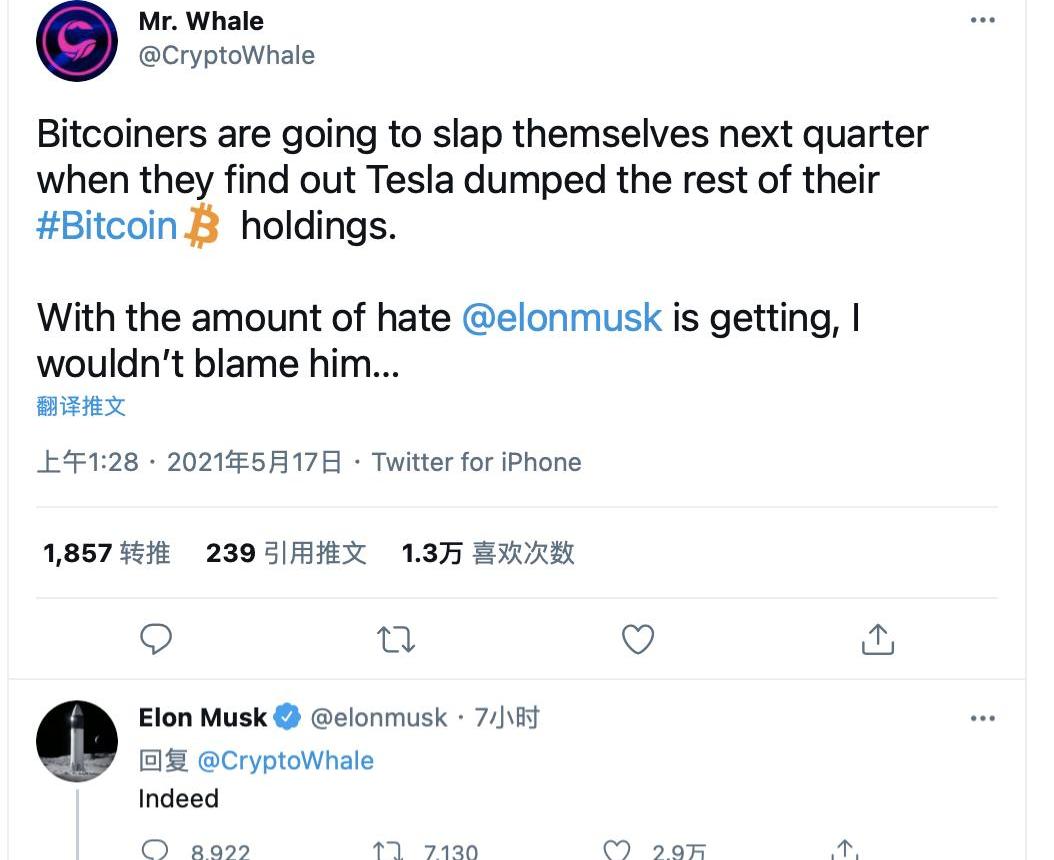This screenshot has height=860, width=1054.
Task: Share the main tweet via share icon
Action: click(x=877, y=639)
